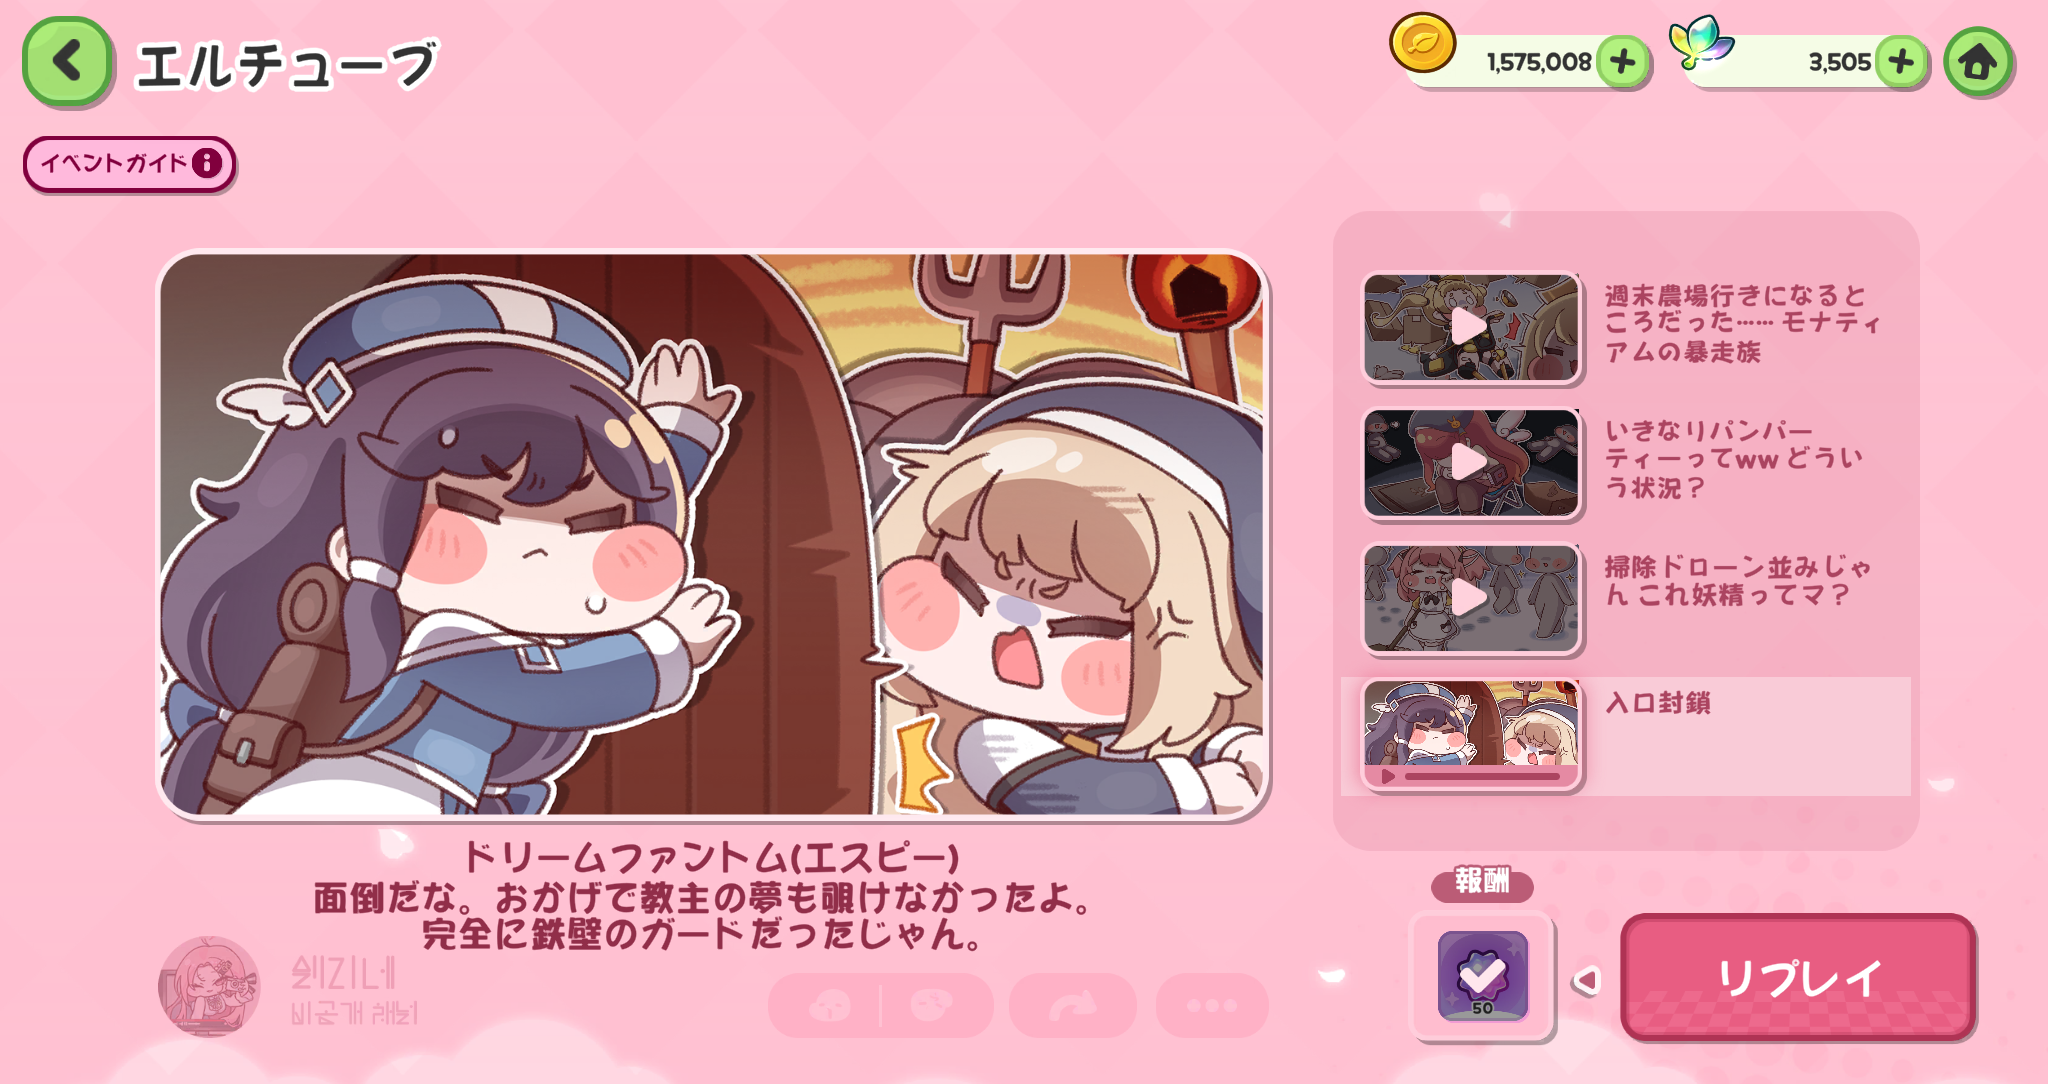The image size is (2048, 1084).
Task: Click the リプレイ replay button
Action: pyautogui.click(x=1798, y=977)
